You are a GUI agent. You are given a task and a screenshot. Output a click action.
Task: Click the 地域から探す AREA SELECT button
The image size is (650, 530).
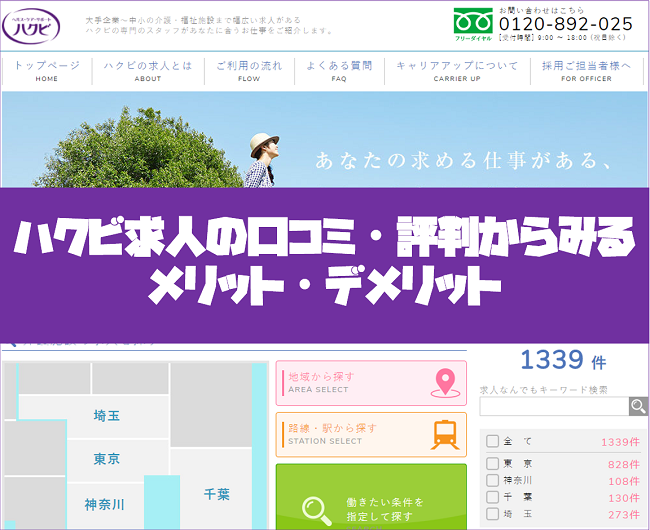(371, 383)
